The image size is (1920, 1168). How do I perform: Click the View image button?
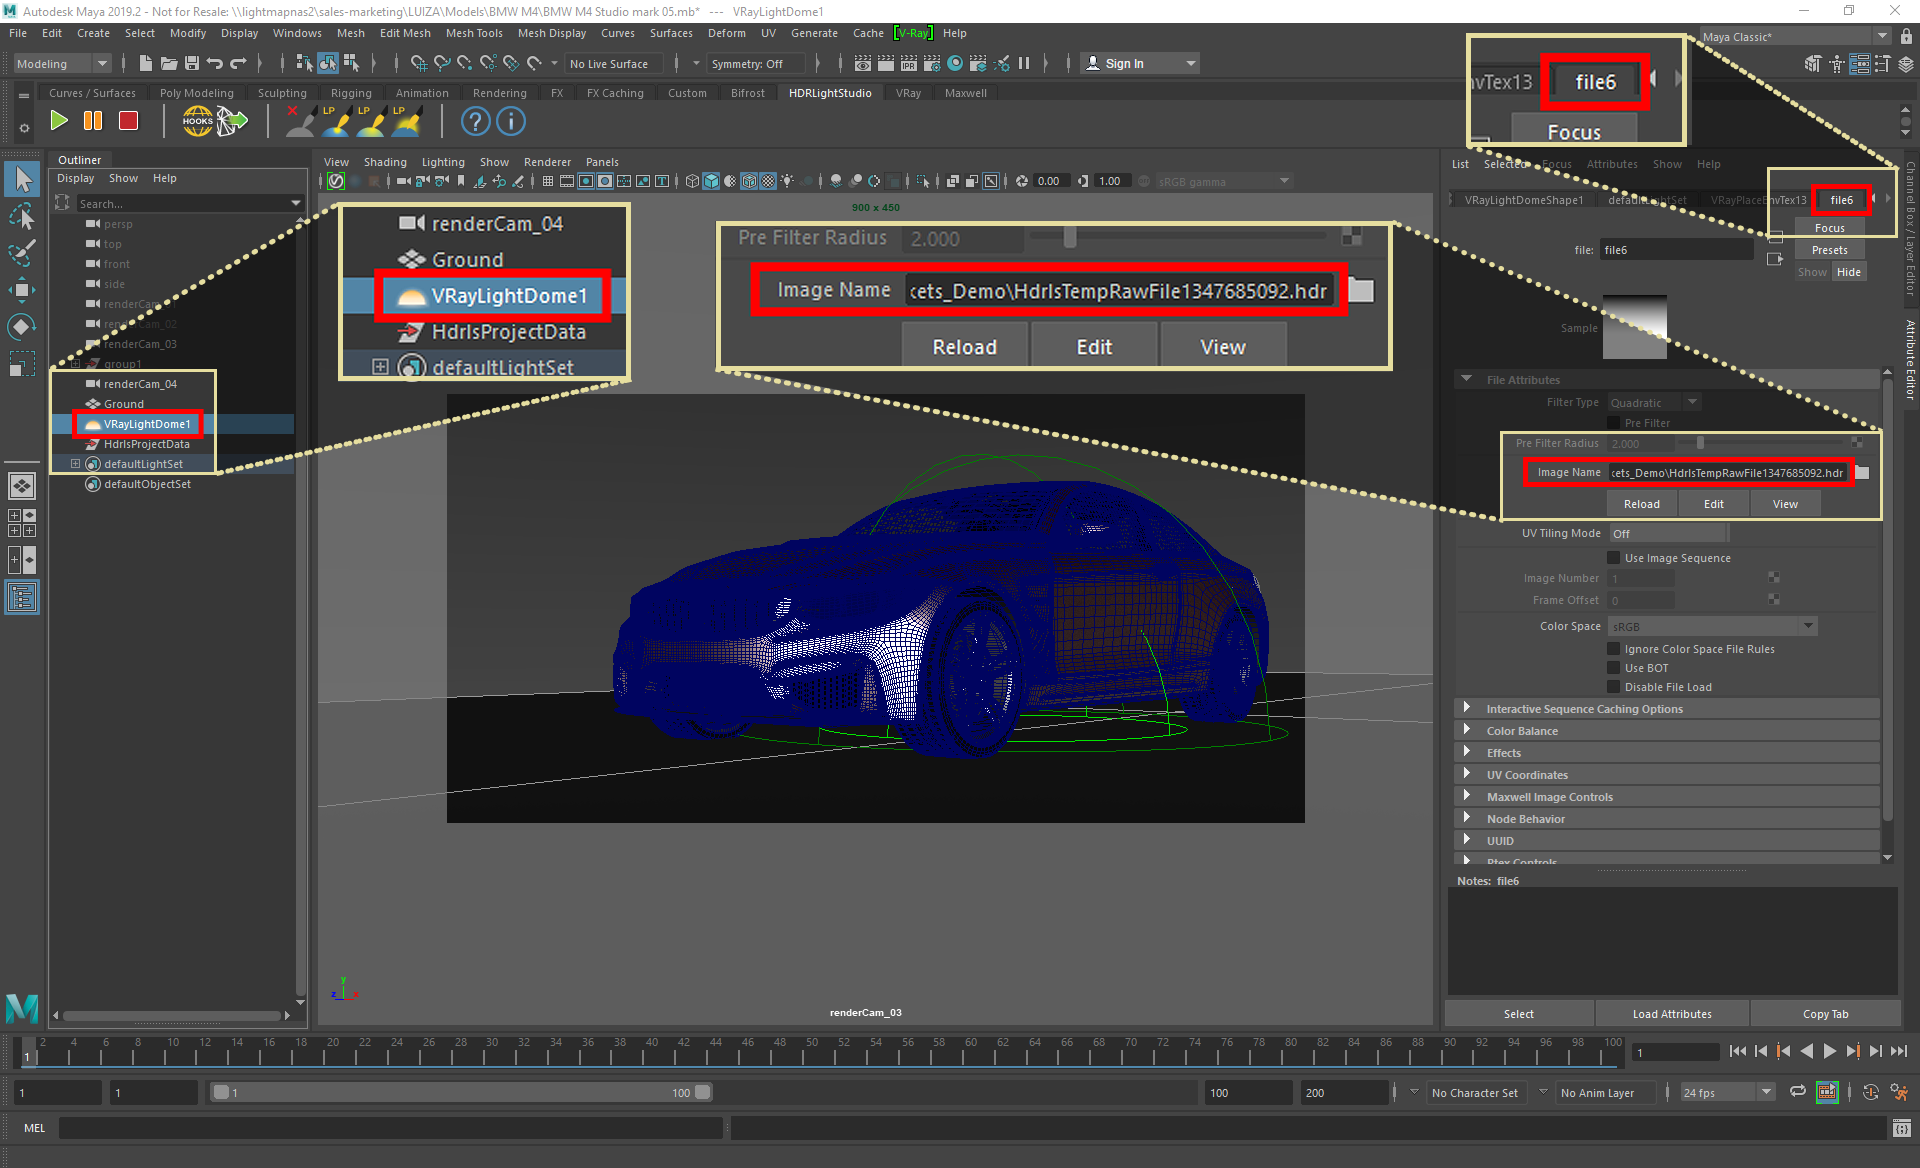point(1785,504)
